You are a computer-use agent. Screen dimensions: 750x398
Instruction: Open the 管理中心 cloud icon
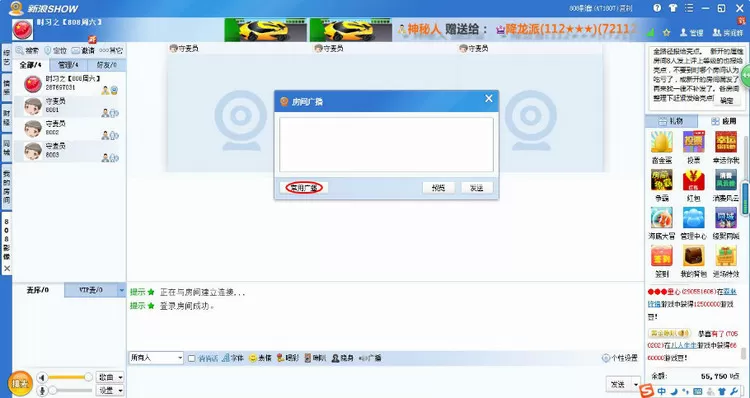(x=694, y=218)
